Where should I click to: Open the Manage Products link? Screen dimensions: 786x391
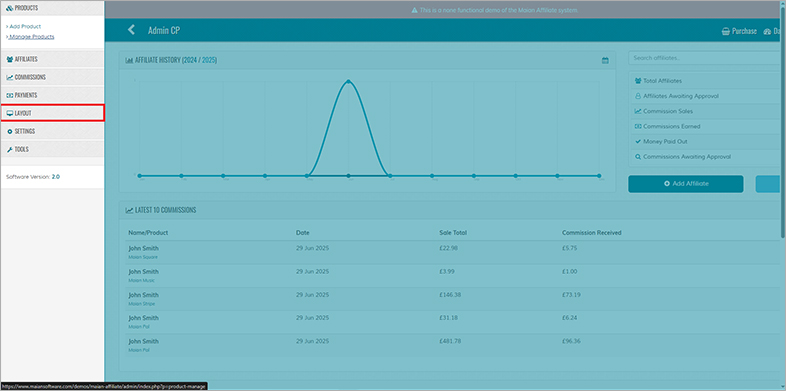point(32,37)
